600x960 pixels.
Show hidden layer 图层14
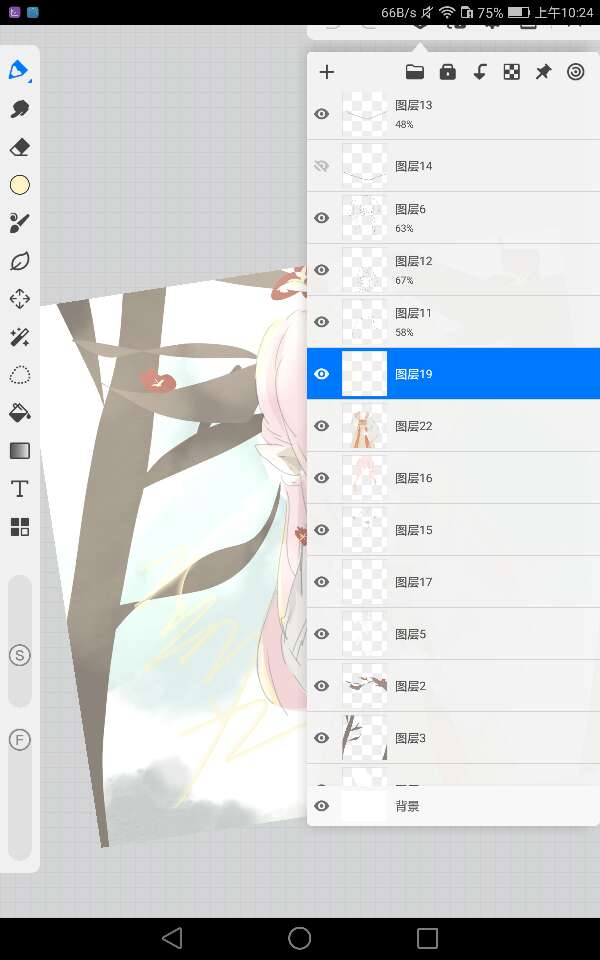tap(321, 166)
